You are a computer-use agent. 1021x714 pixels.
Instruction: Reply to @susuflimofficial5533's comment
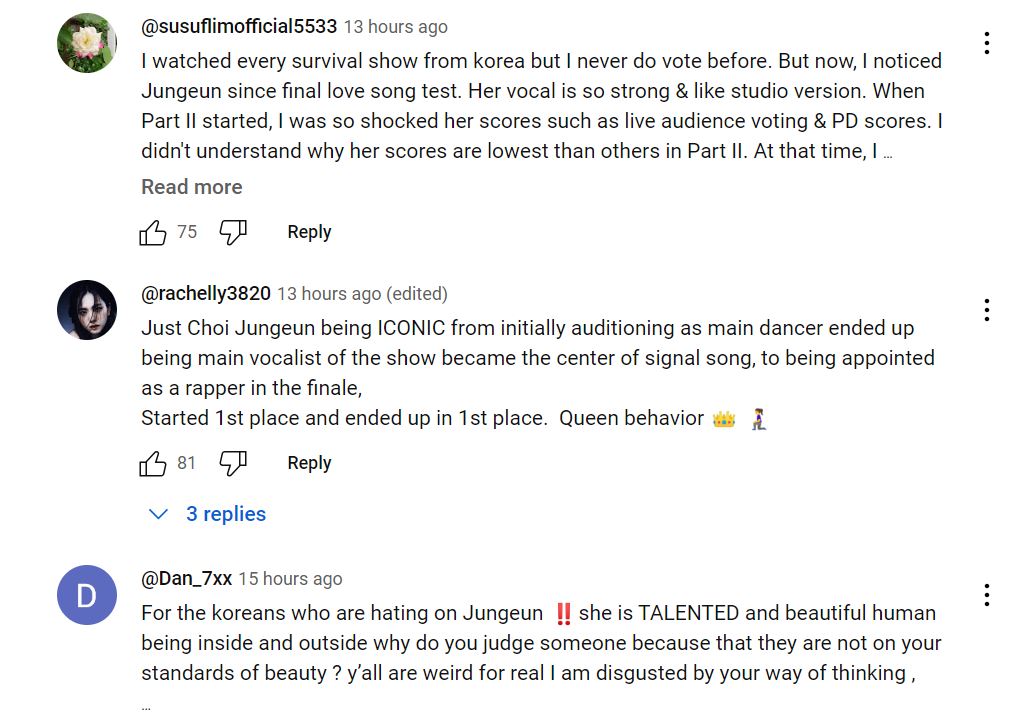click(309, 232)
